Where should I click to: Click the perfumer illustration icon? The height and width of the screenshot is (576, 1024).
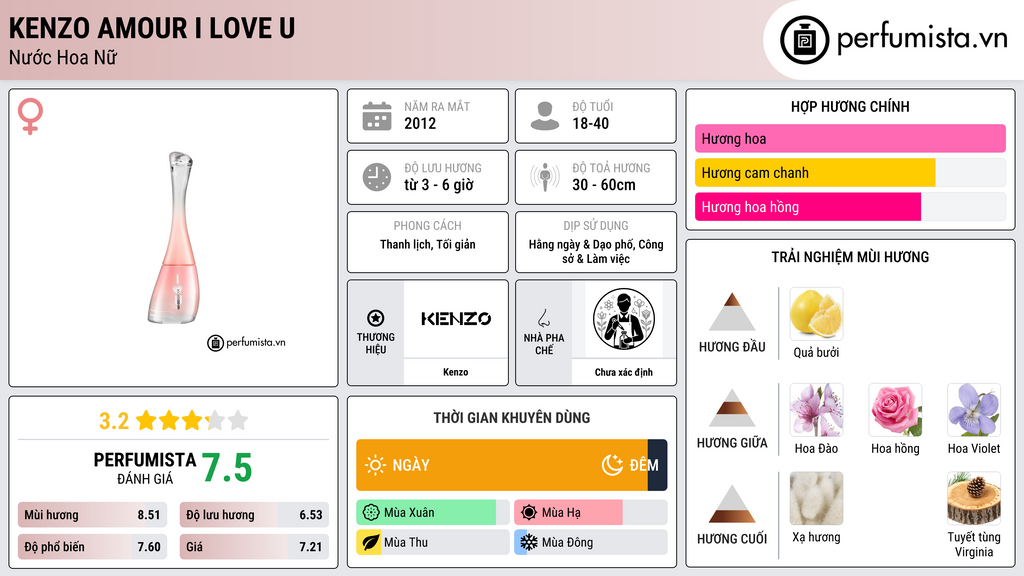click(x=624, y=319)
